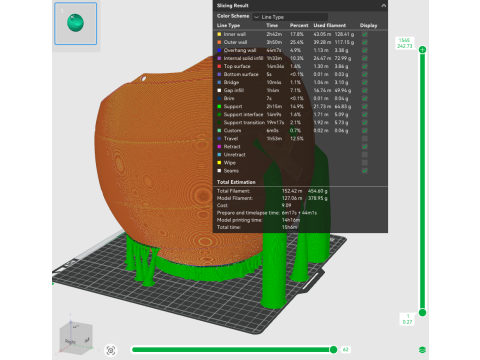Toggle Brim display checkbox

(x=365, y=98)
